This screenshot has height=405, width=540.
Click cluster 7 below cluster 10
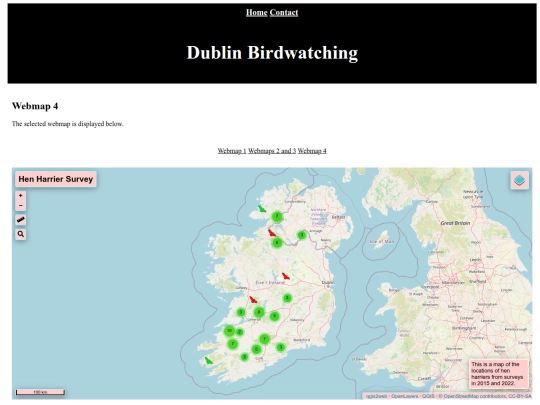pos(233,344)
